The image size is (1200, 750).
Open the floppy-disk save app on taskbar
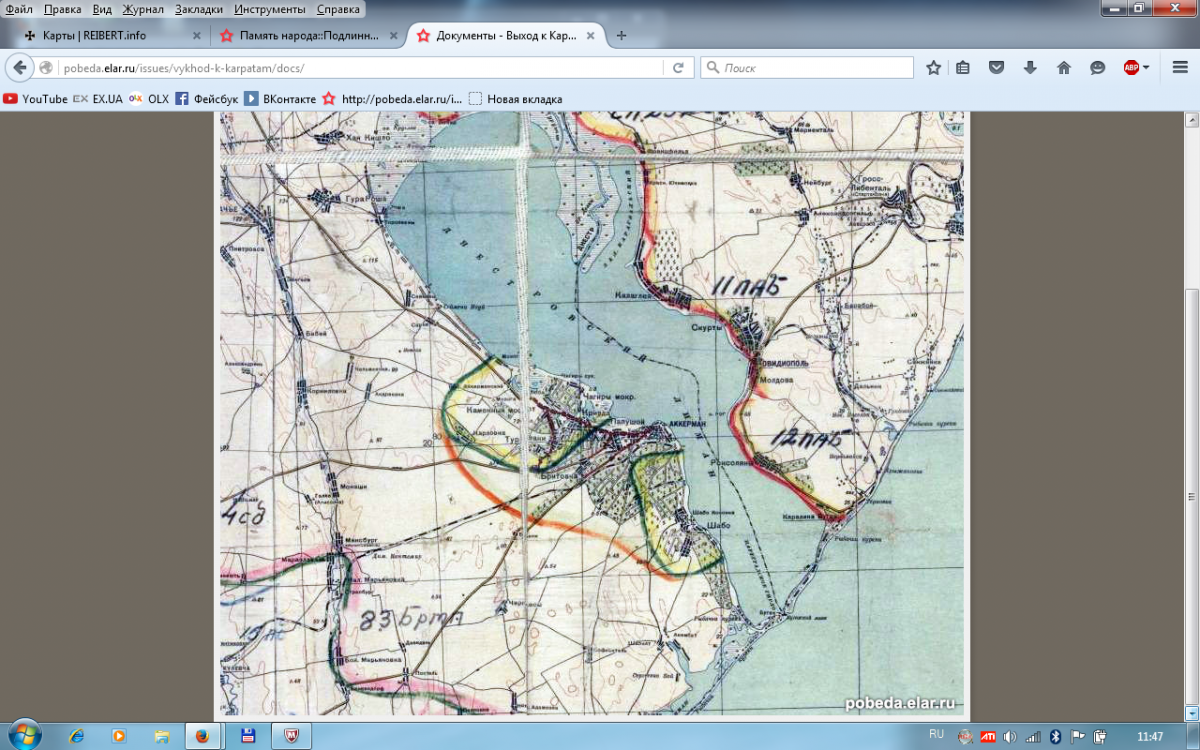coord(249,736)
